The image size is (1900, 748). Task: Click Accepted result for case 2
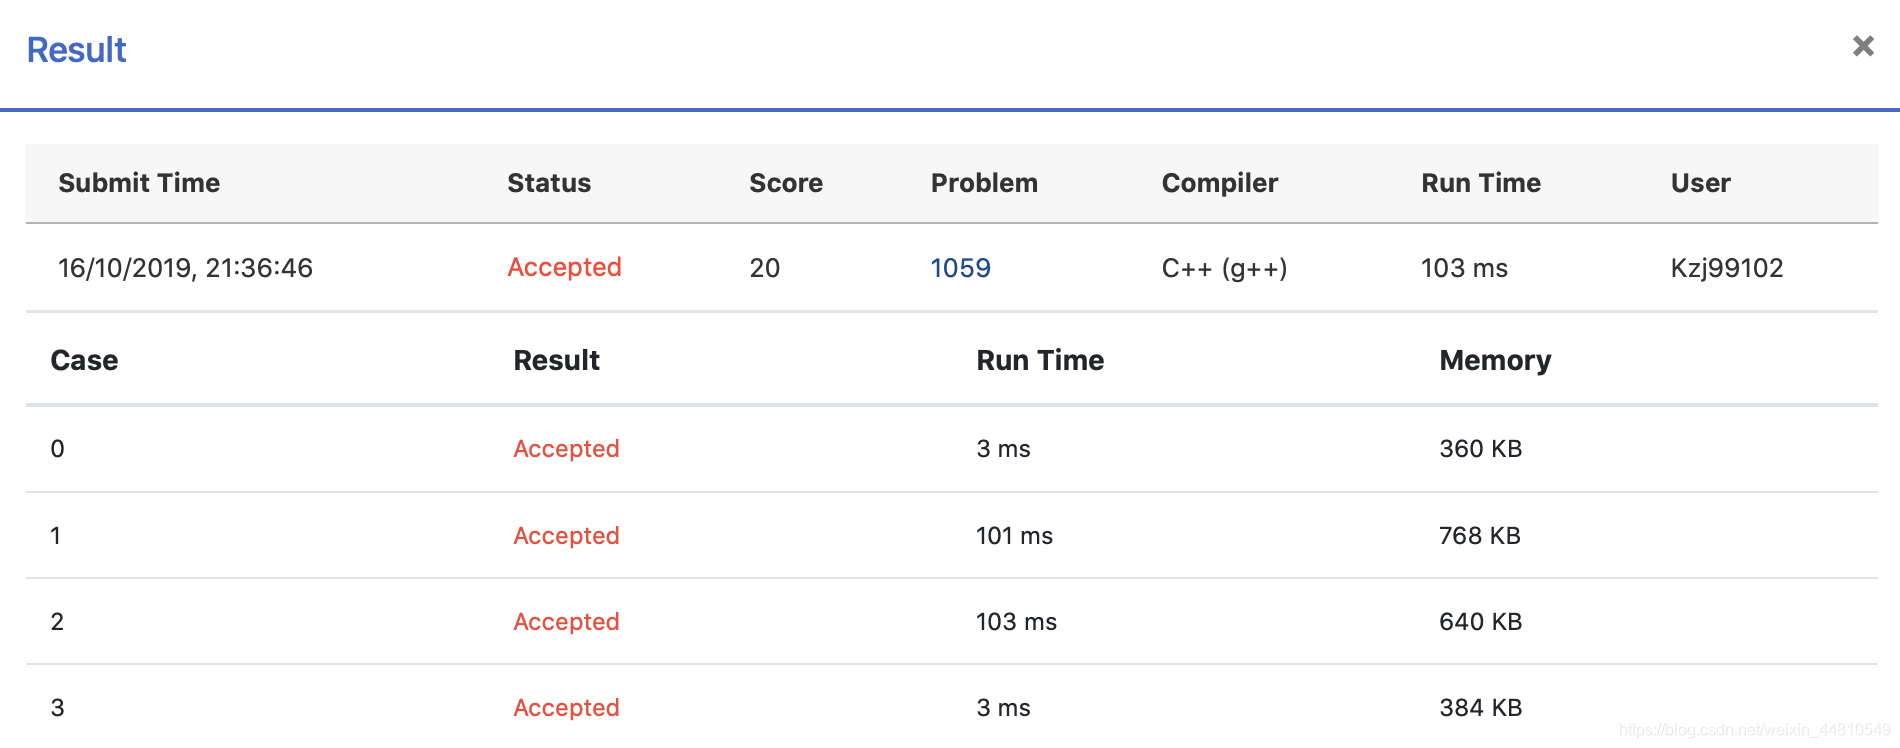pyautogui.click(x=566, y=622)
